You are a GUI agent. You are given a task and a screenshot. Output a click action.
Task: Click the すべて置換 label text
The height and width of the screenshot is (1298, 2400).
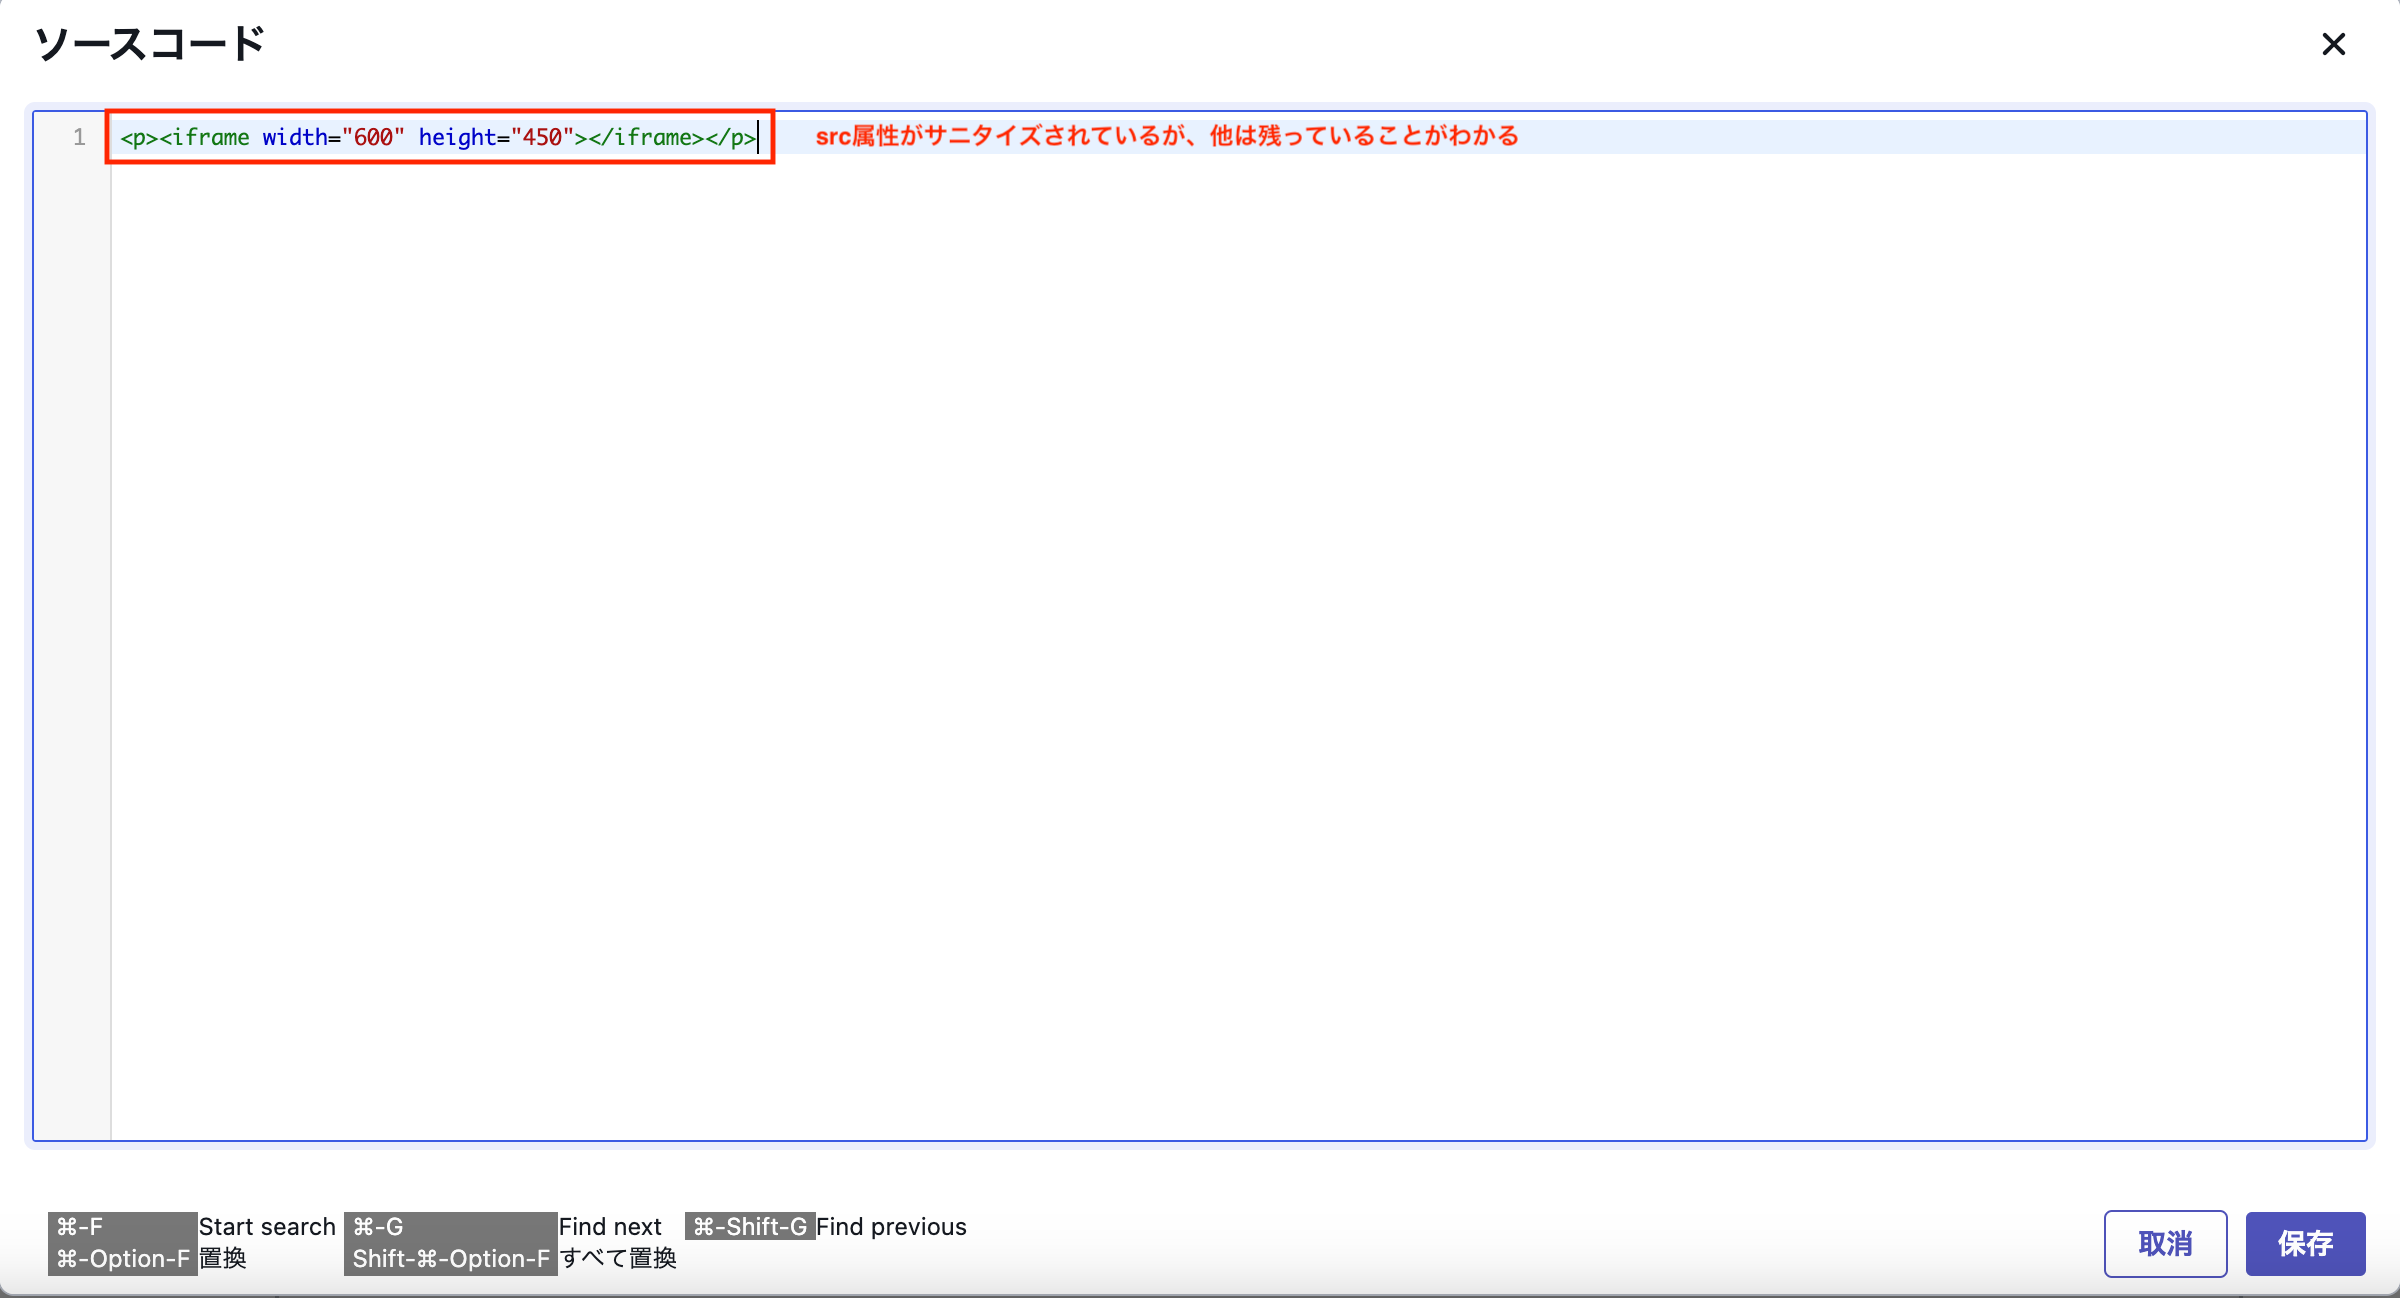click(x=620, y=1259)
